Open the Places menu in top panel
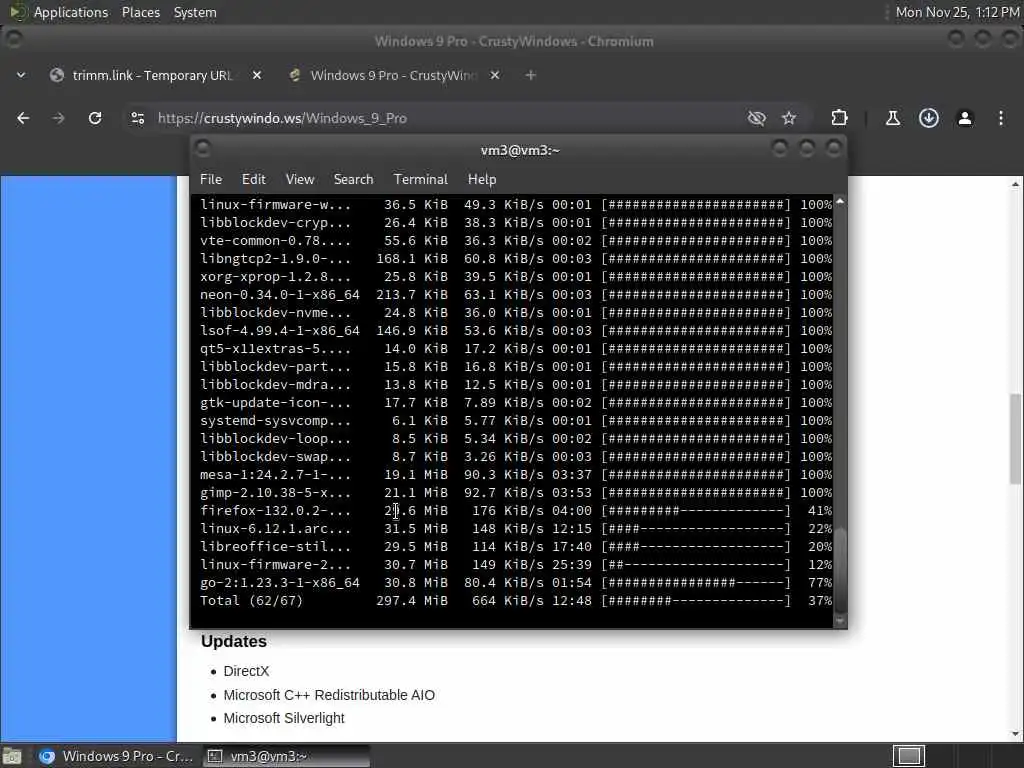Image resolution: width=1024 pixels, height=768 pixels. click(x=141, y=12)
